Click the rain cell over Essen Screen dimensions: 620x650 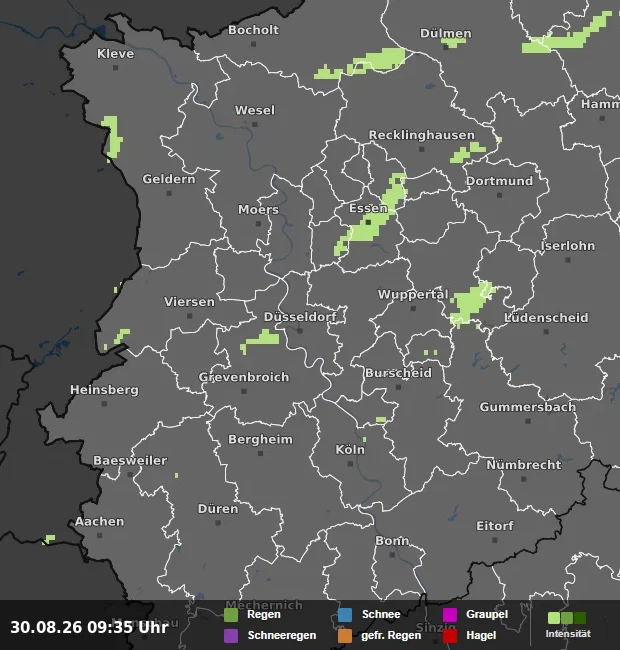pyautogui.click(x=371, y=213)
